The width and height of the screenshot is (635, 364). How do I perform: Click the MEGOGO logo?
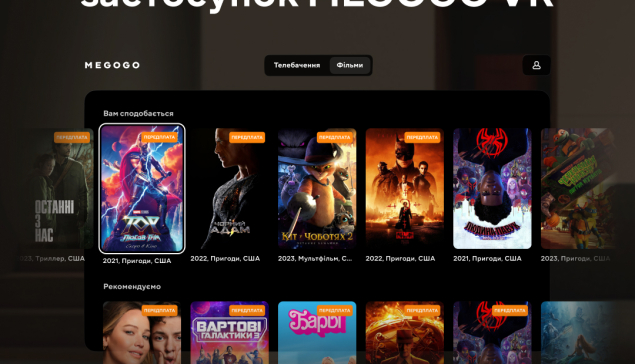pyautogui.click(x=112, y=65)
